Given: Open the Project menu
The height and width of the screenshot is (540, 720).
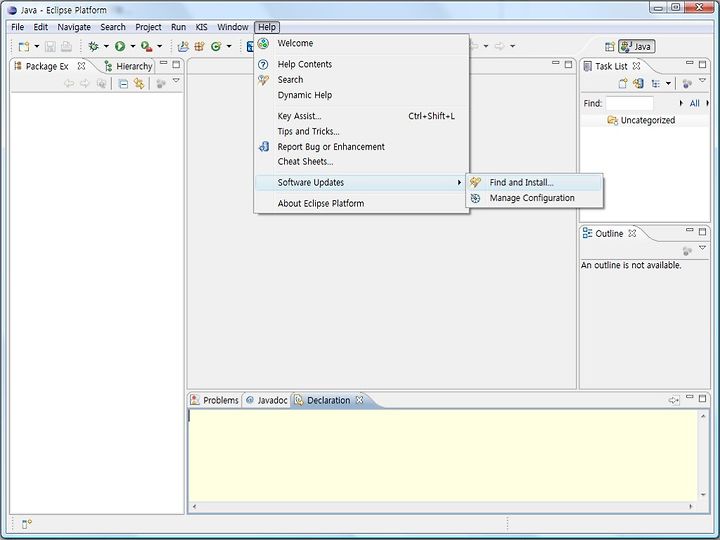Looking at the screenshot, I should [x=148, y=27].
